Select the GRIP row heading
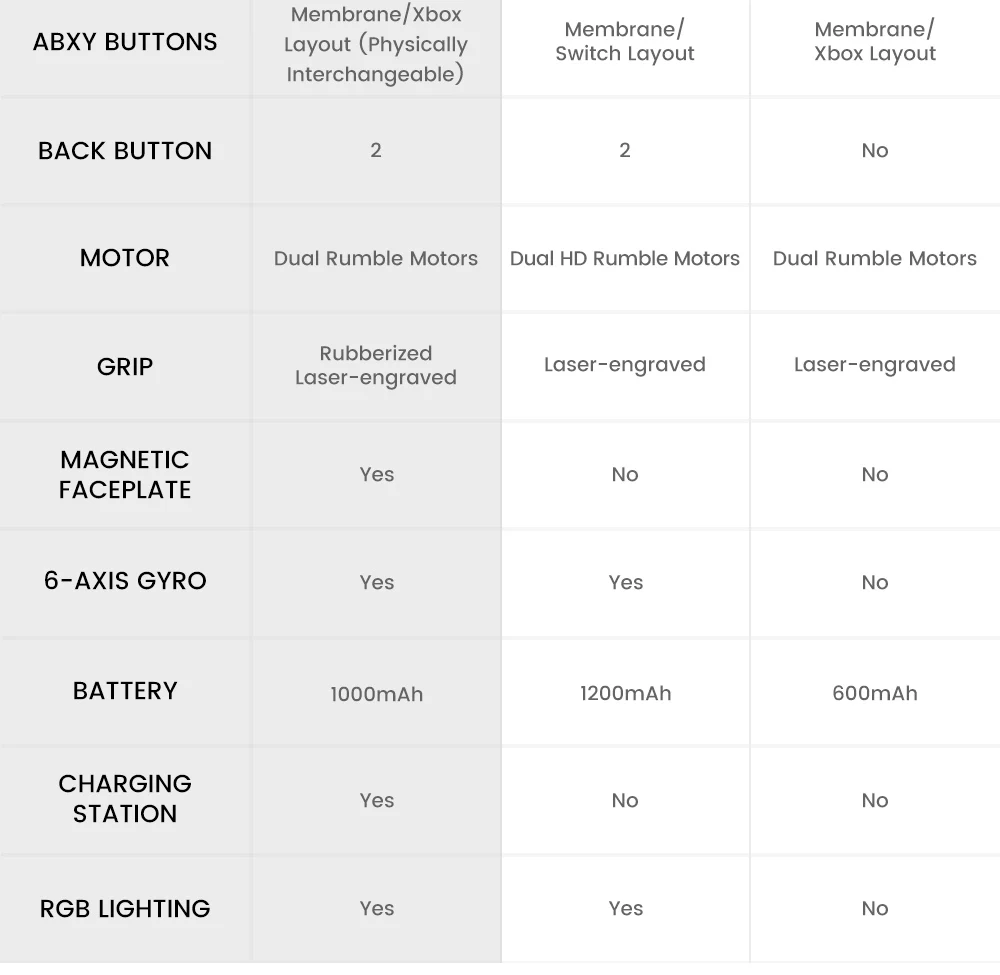This screenshot has height=975, width=1000. pyautogui.click(x=125, y=366)
